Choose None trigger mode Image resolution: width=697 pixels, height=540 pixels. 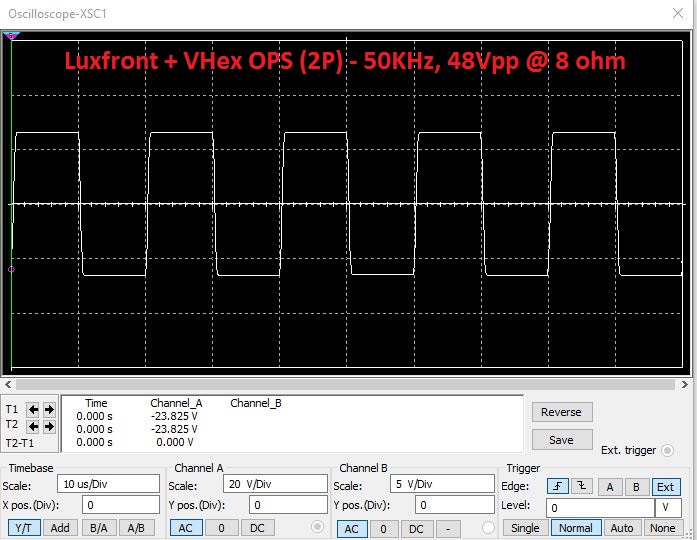pos(663,528)
